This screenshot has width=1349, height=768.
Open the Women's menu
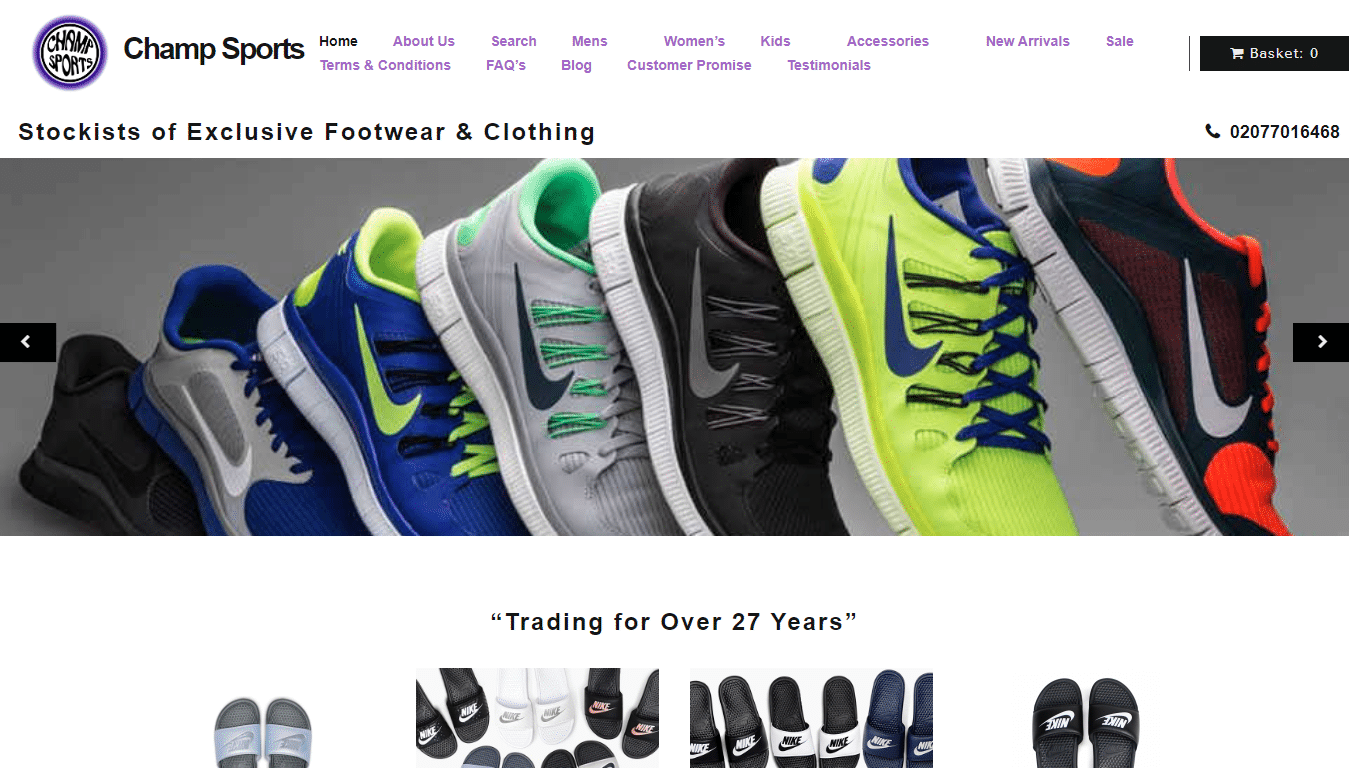694,41
